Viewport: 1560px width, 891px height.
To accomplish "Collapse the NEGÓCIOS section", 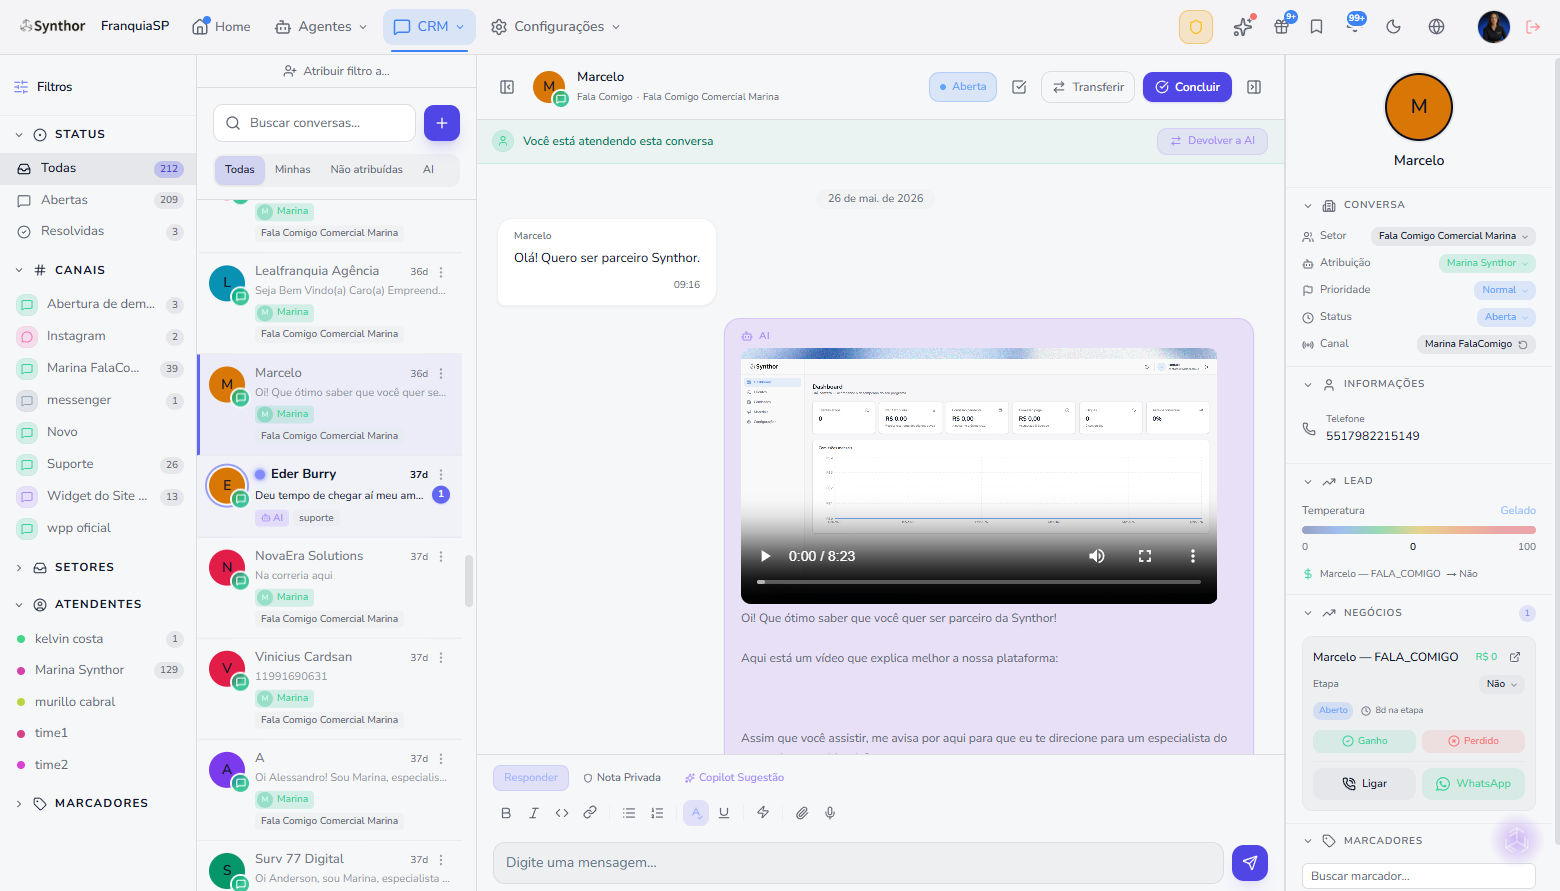I will 1308,613.
